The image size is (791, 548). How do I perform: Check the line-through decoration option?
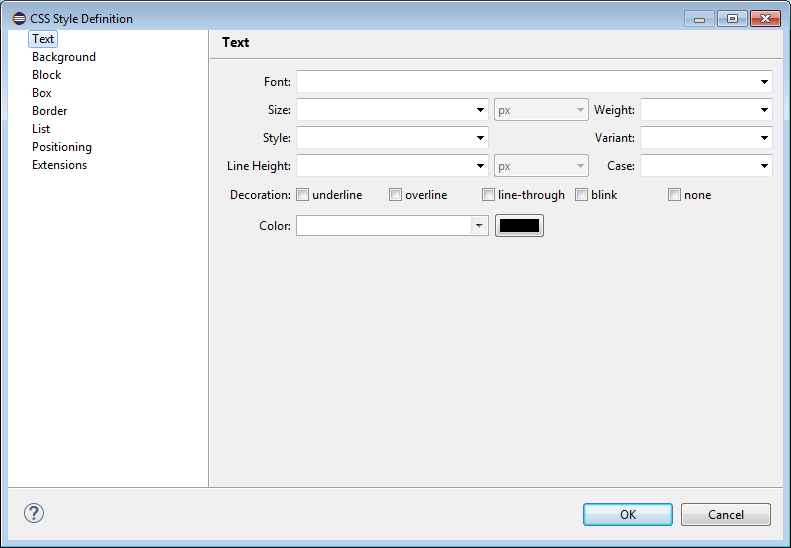point(488,195)
